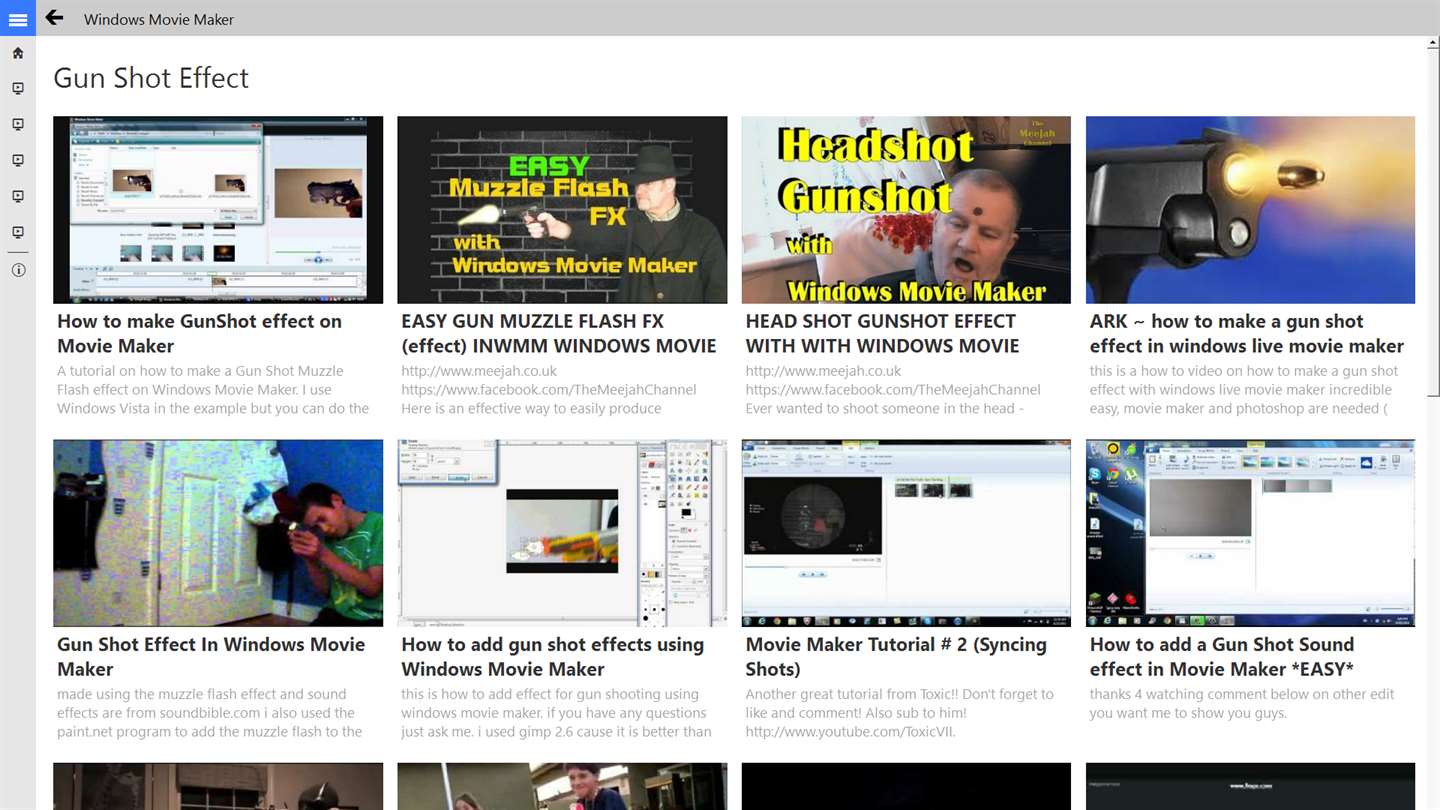This screenshot has height=810, width=1440.
Task: Open title How to make GunShot effect on Movie Maker
Action: tap(200, 334)
